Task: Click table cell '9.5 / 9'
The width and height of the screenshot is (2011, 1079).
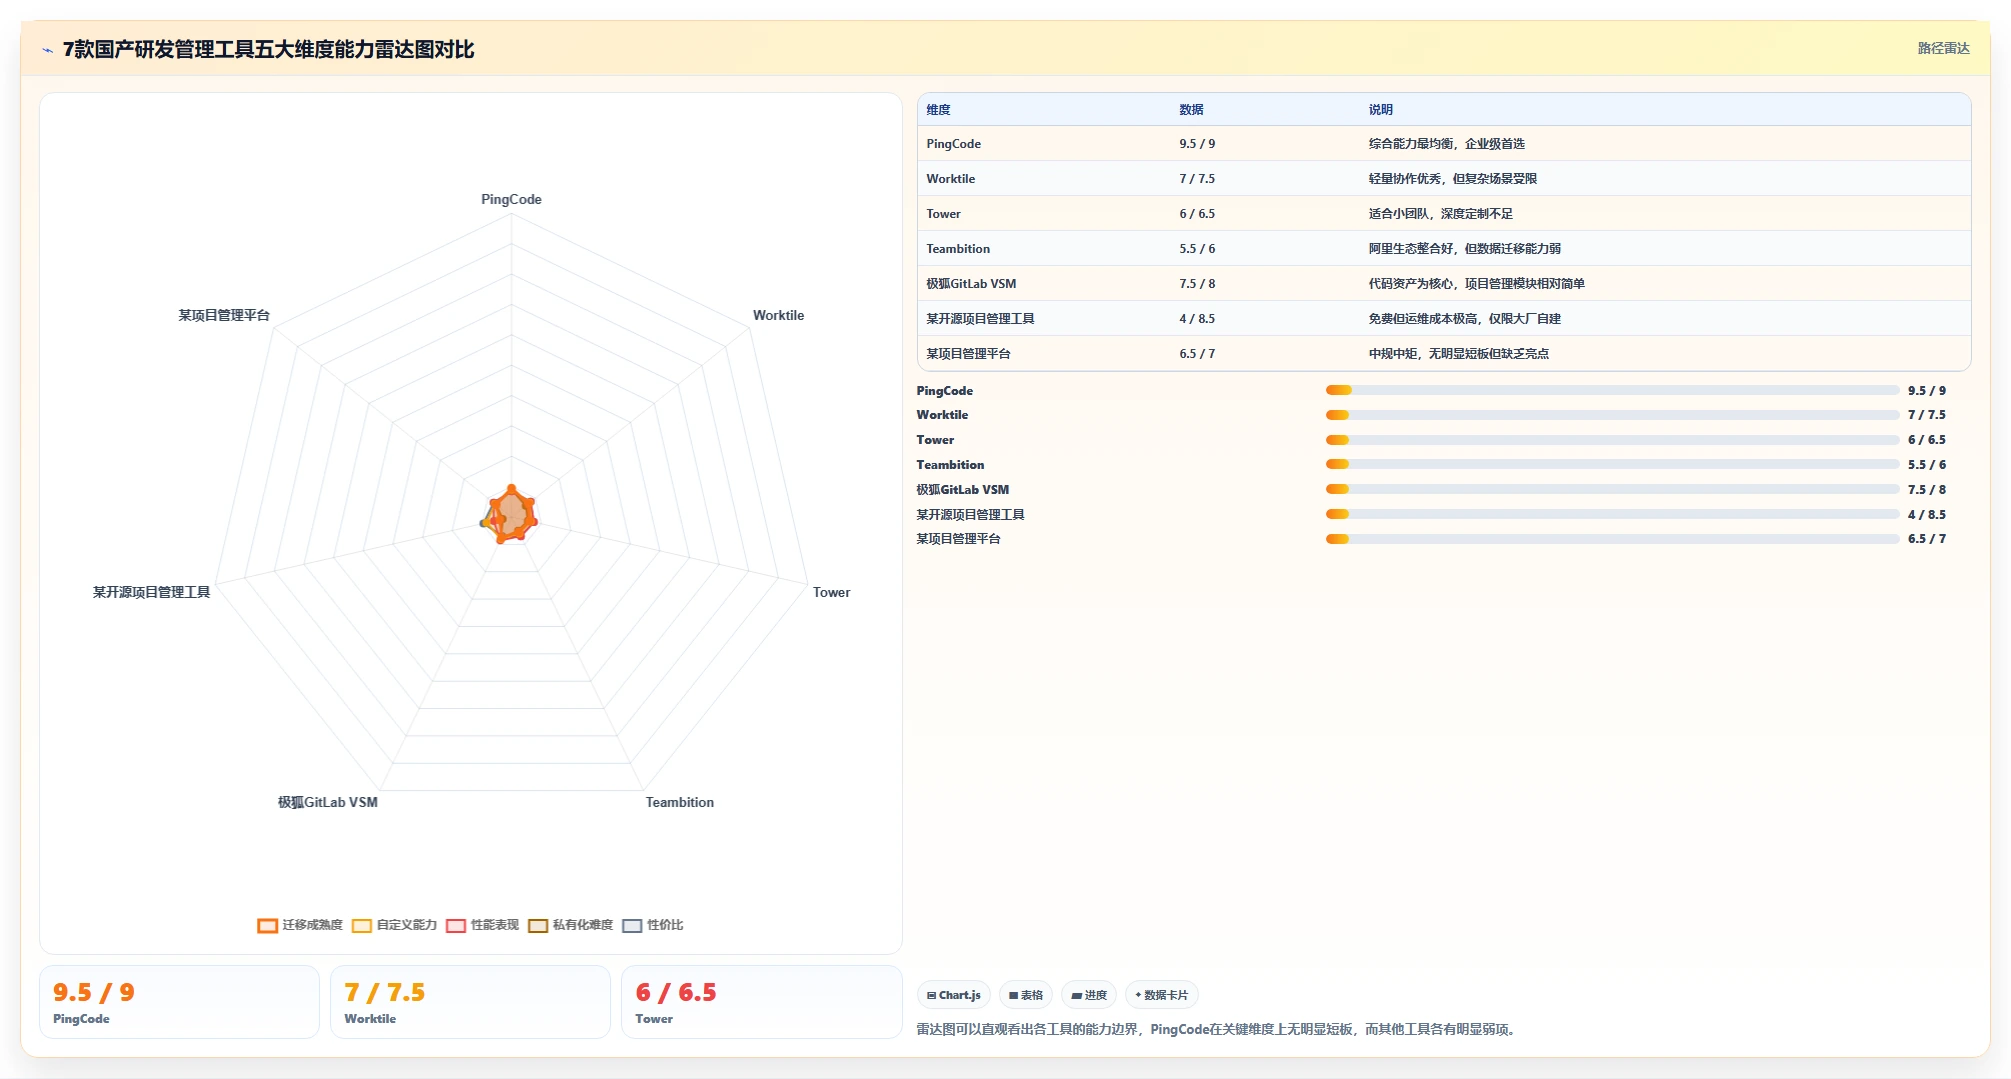Action: click(x=1197, y=144)
